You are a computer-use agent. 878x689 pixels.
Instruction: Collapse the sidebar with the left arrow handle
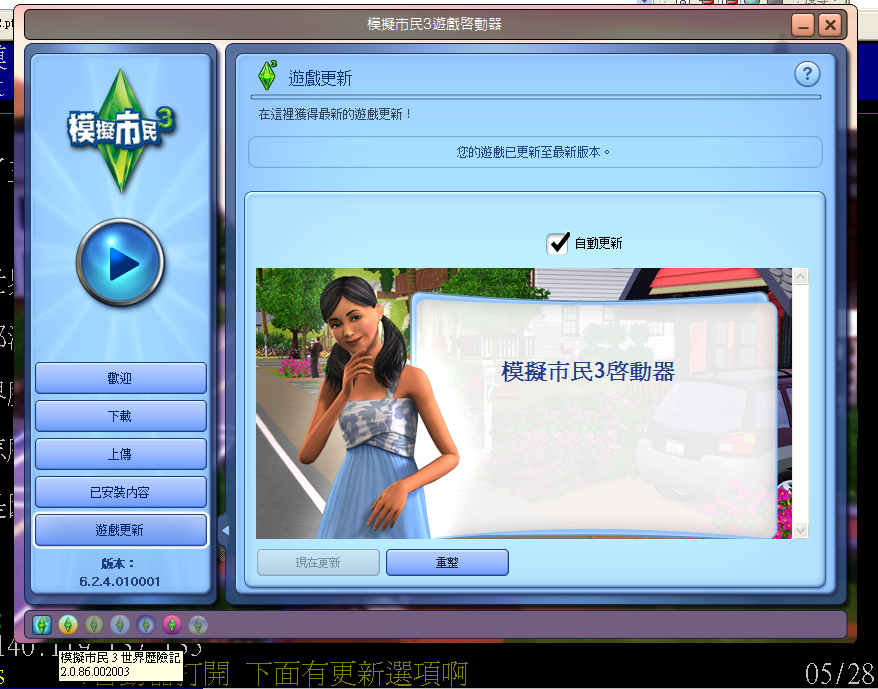click(225, 530)
